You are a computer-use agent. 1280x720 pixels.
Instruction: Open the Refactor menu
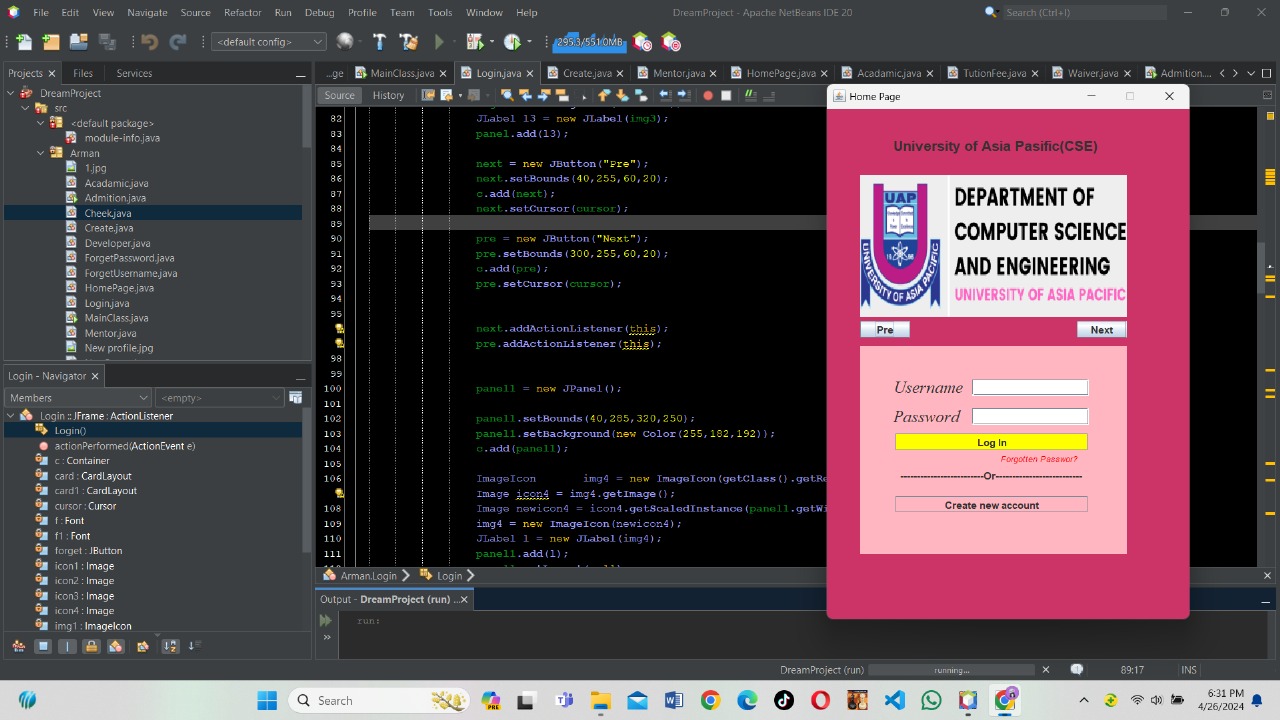click(242, 12)
